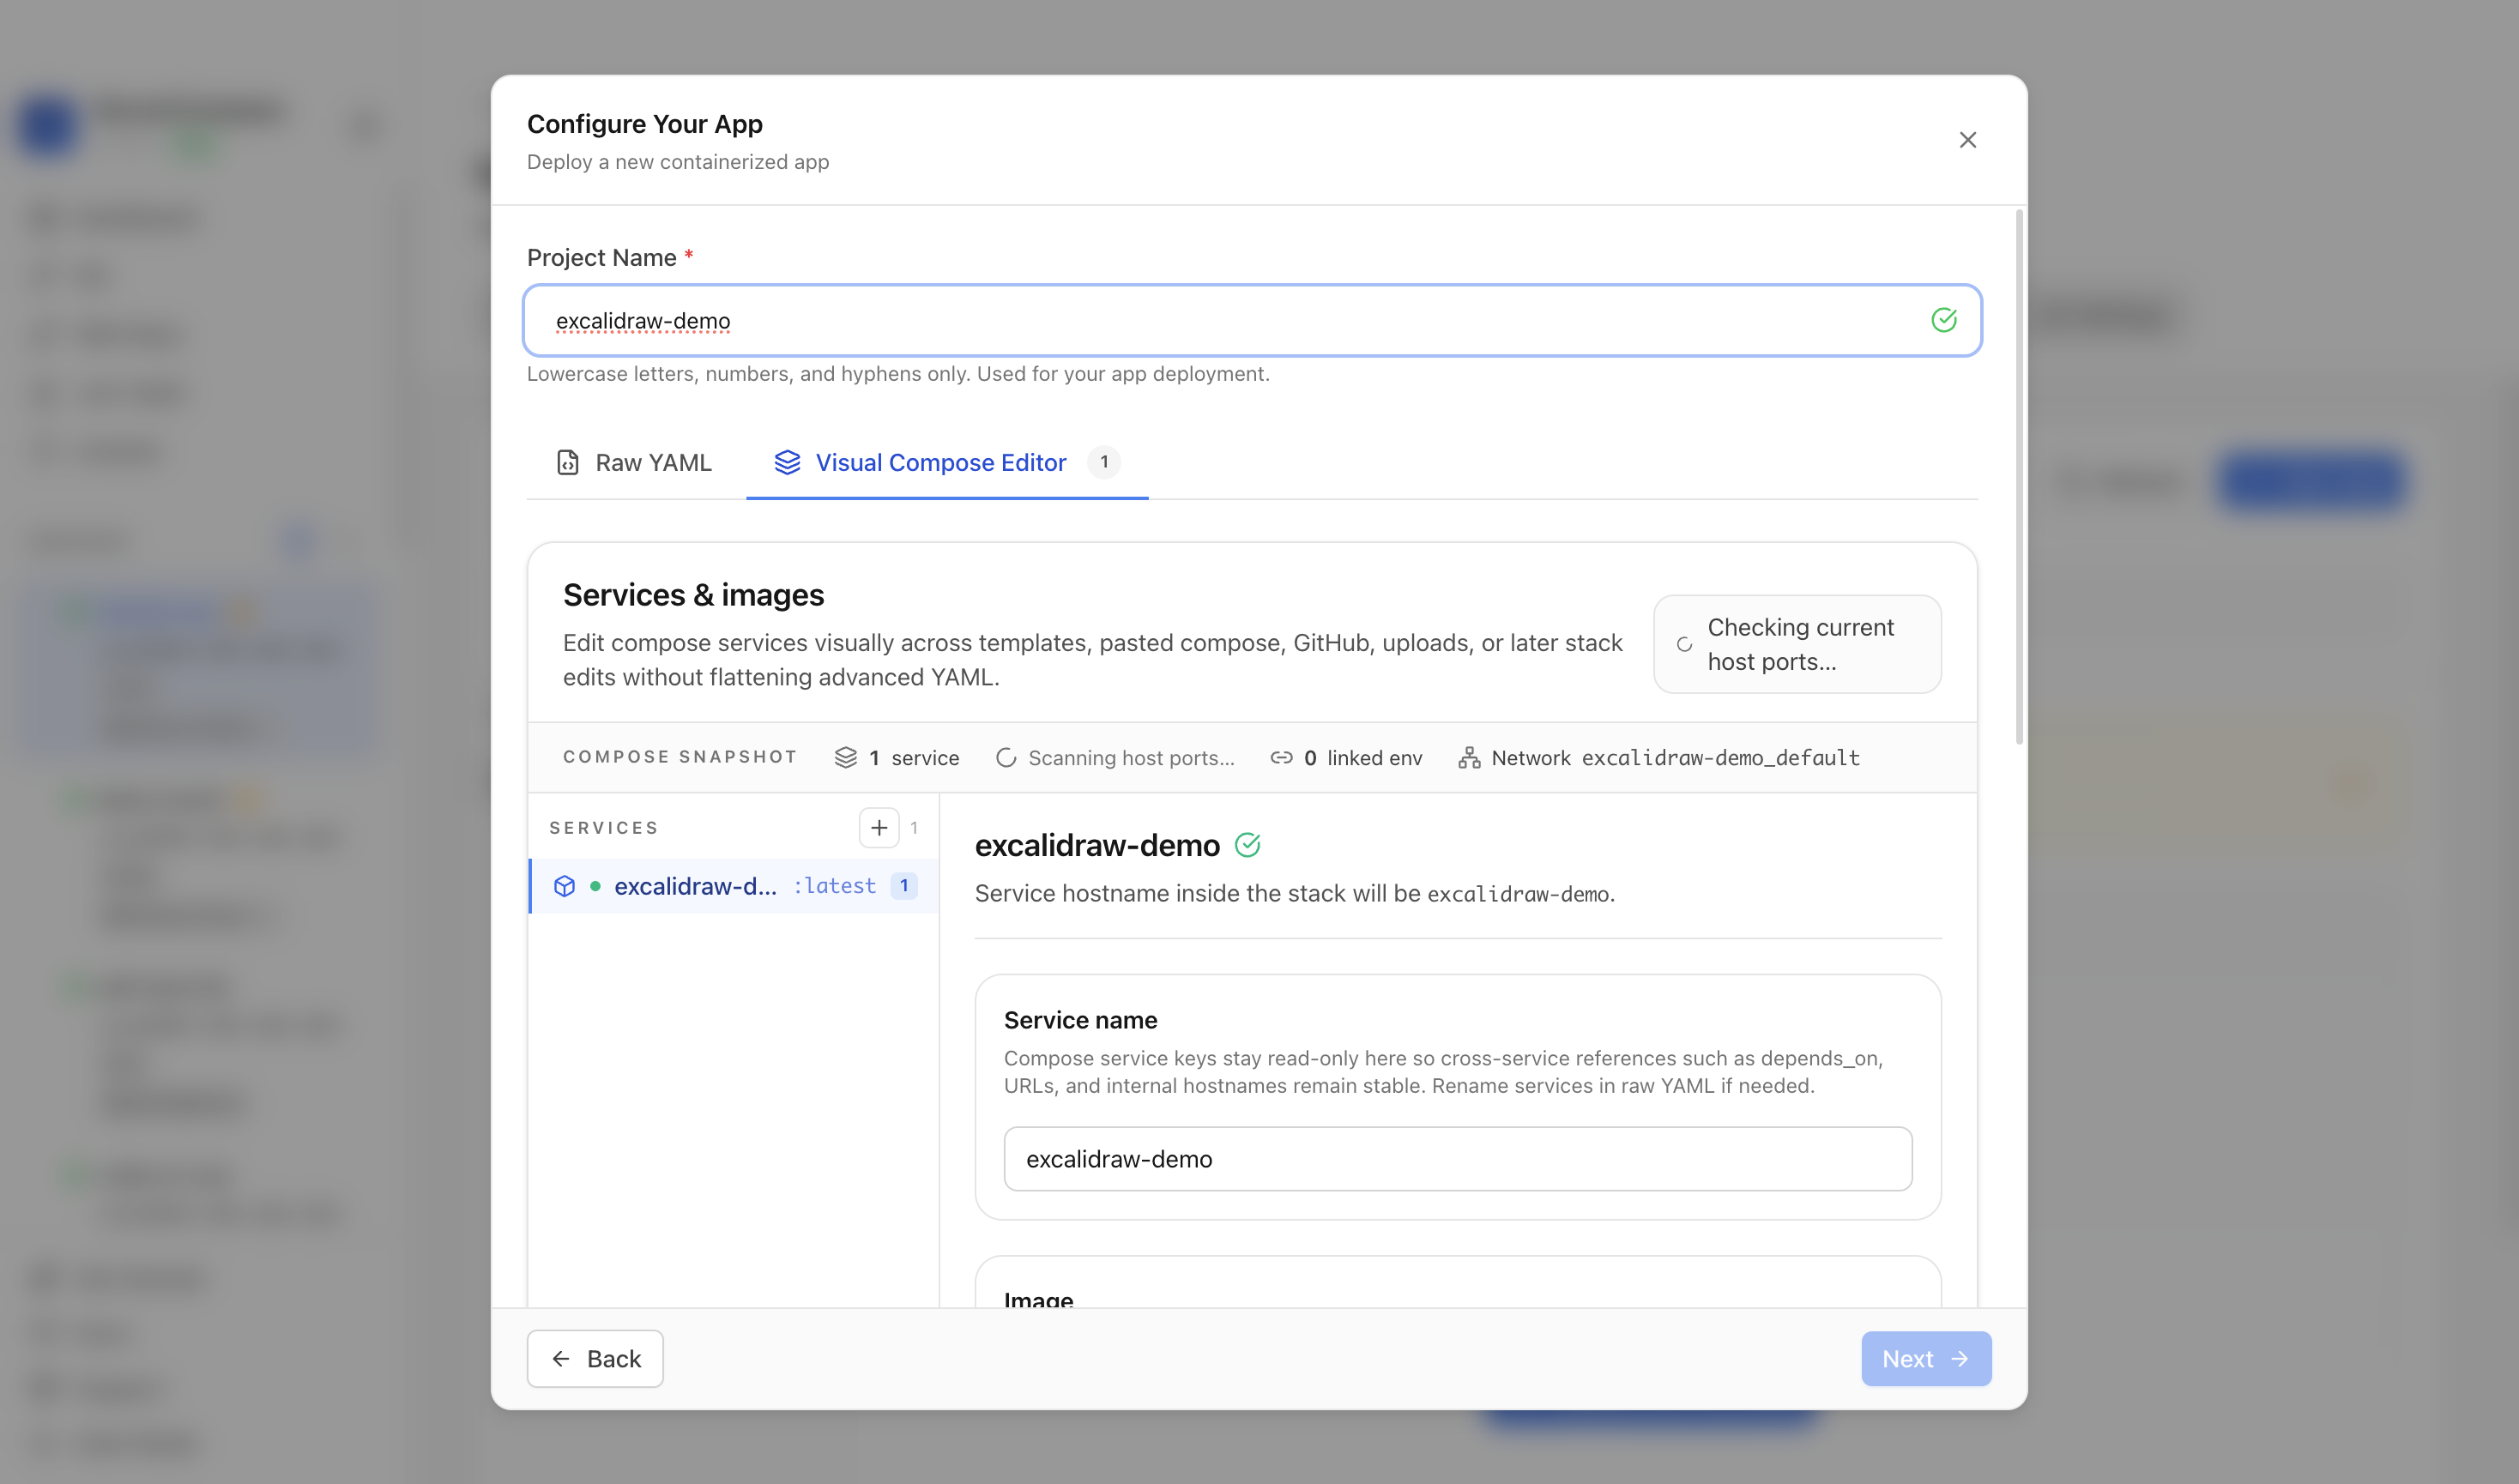Click the Scanning host ports... text
Image resolution: width=2519 pixels, height=1484 pixels.
1131,757
